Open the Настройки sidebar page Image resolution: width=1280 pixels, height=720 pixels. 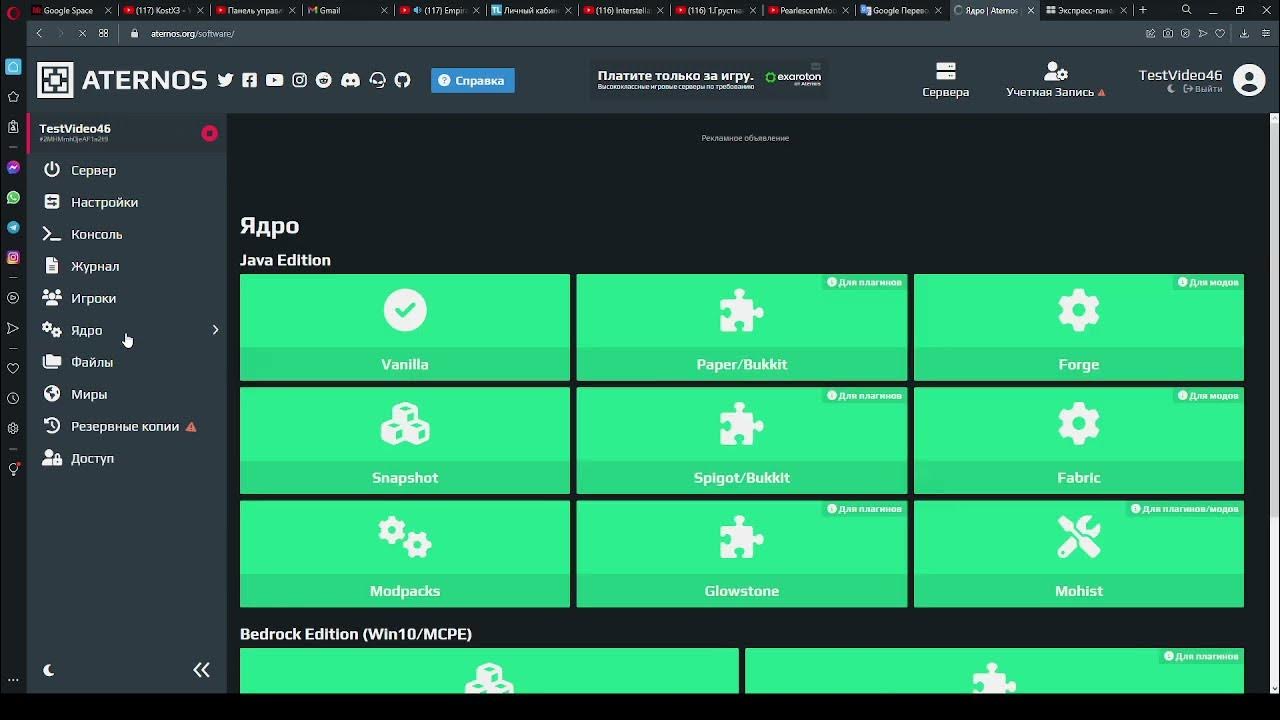click(127, 202)
